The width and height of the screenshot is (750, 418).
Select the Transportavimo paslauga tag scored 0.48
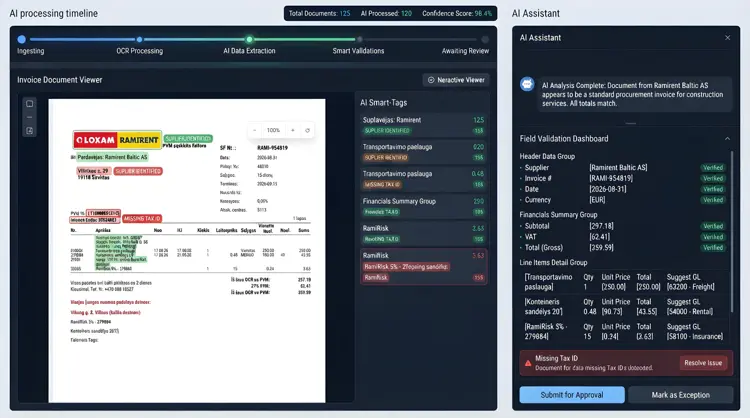(424, 179)
